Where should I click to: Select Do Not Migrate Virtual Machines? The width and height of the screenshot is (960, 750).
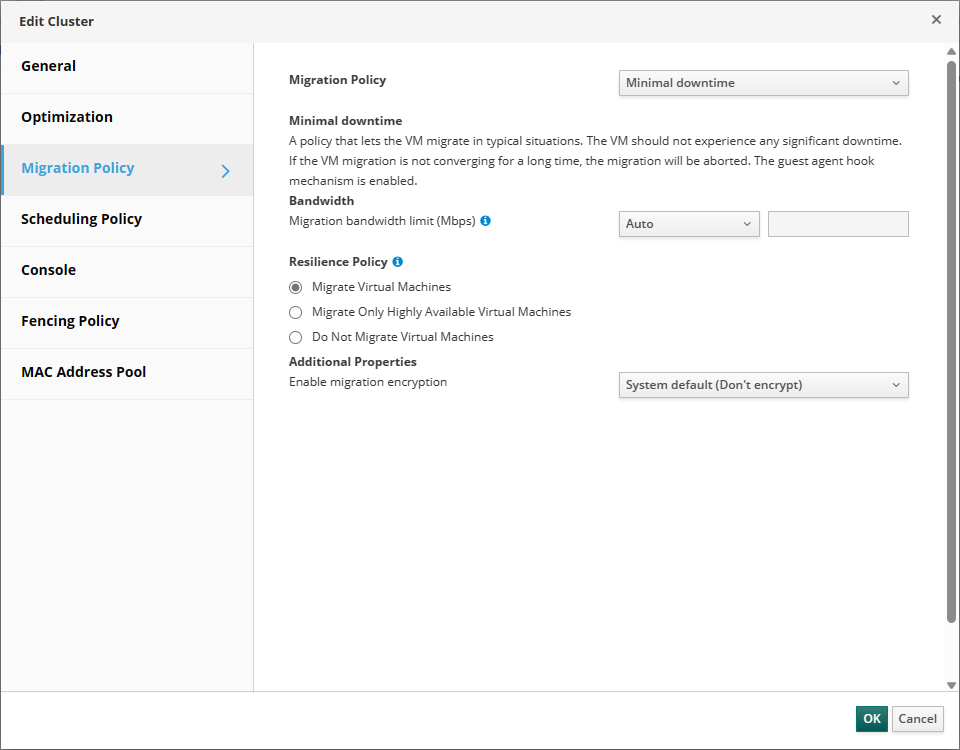pos(296,337)
